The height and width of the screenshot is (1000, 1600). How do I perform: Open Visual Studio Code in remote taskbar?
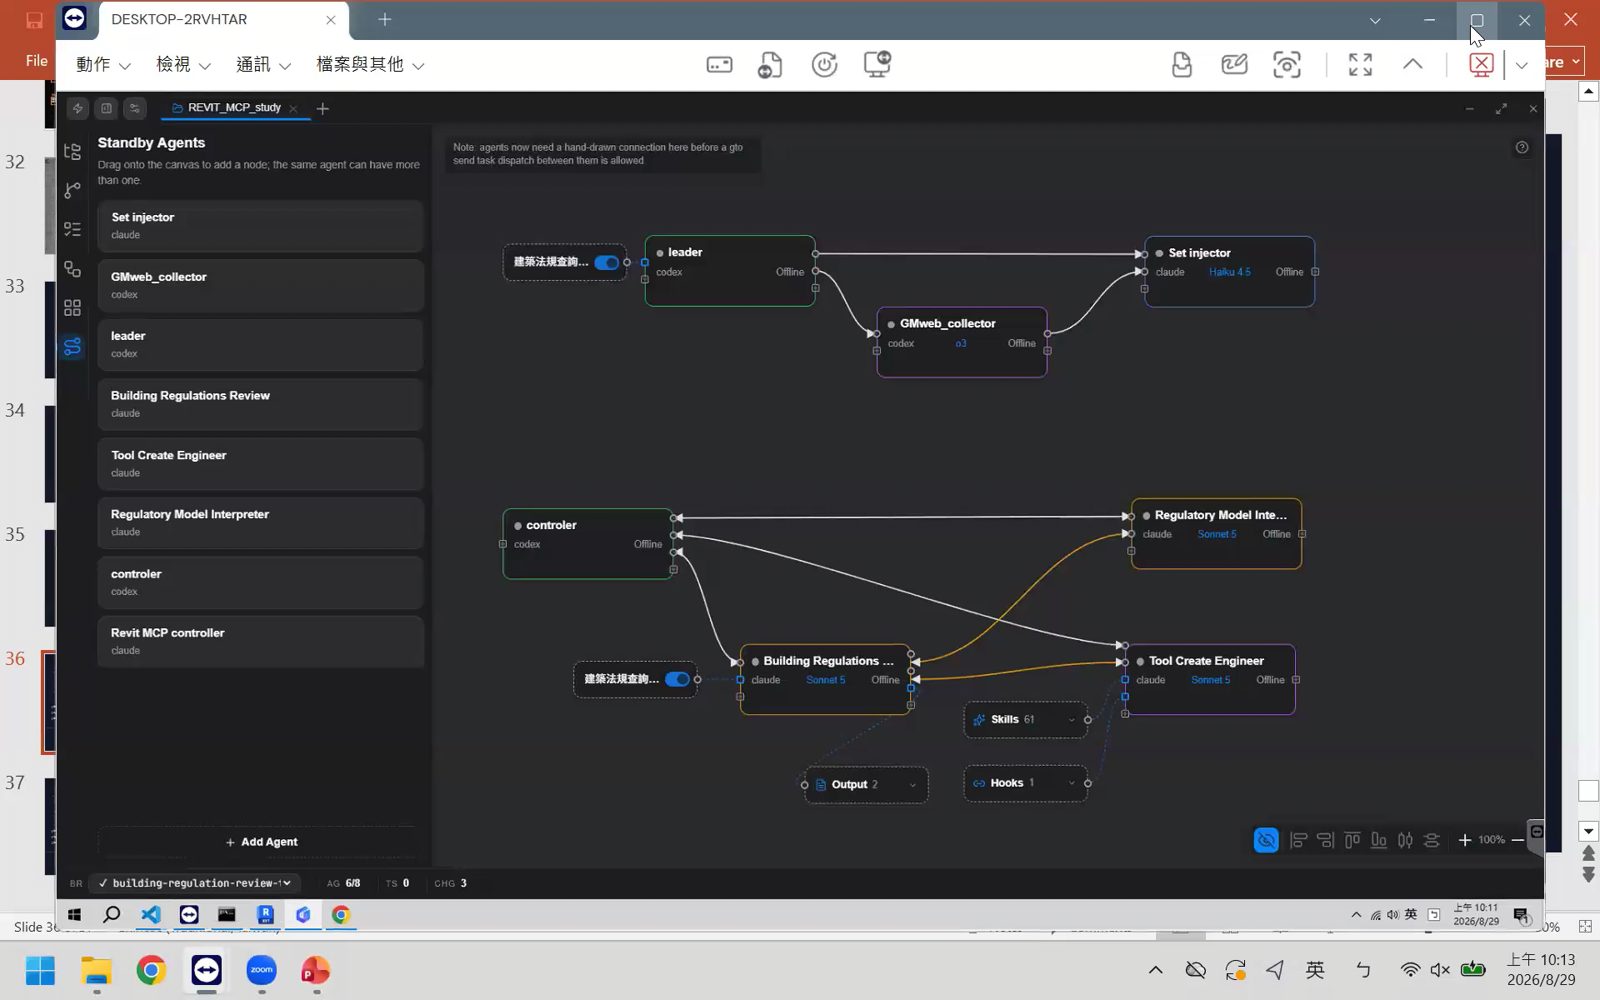click(150, 914)
